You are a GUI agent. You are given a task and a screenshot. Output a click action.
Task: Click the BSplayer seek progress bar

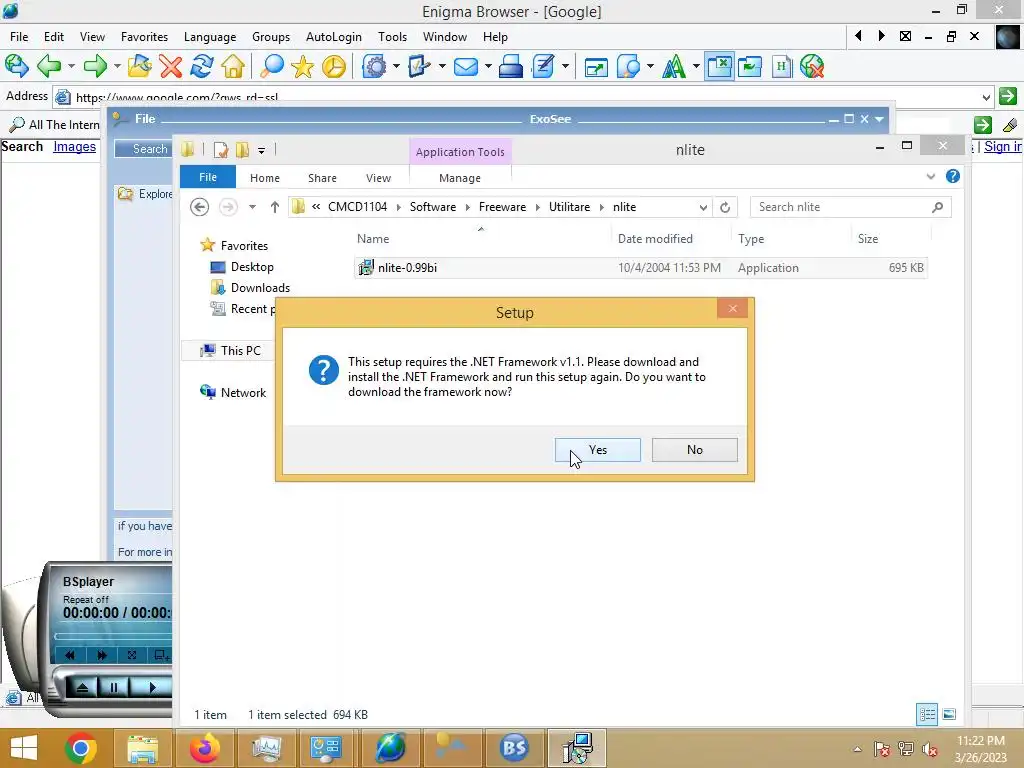(x=112, y=635)
